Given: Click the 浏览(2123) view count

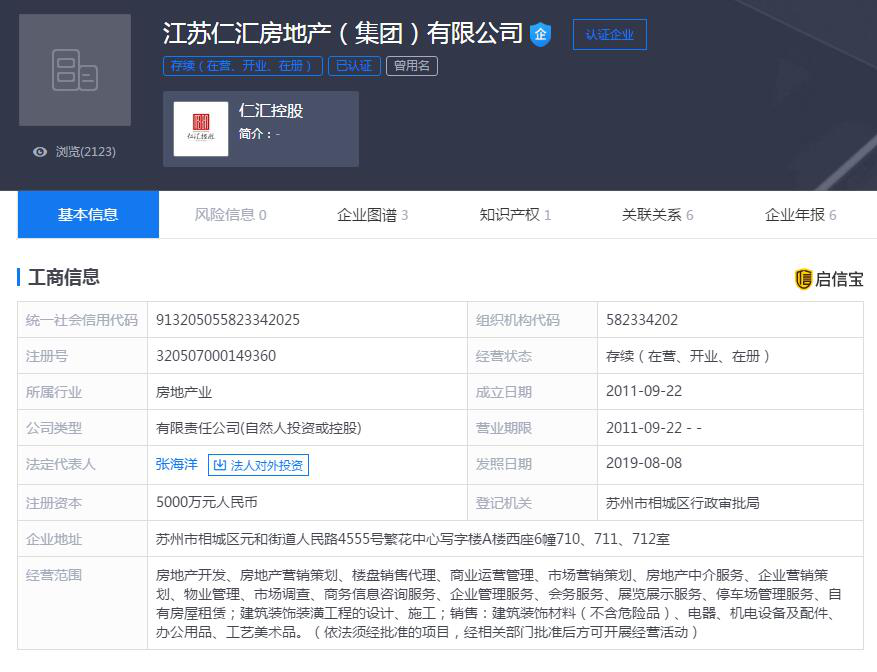Looking at the screenshot, I should point(86,152).
